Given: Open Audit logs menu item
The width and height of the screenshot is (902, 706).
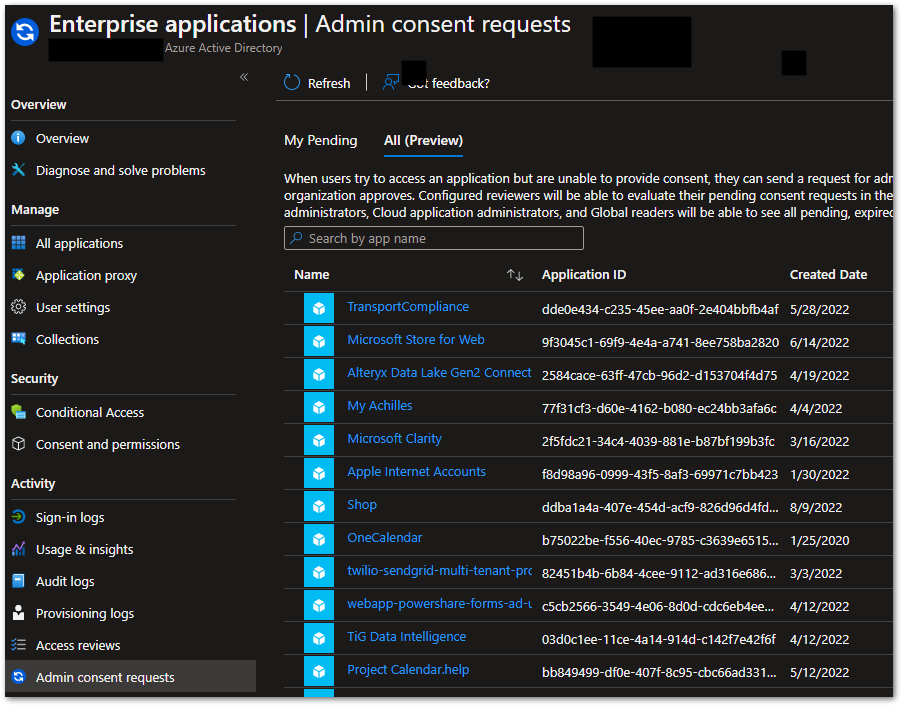Looking at the screenshot, I should 65,582.
